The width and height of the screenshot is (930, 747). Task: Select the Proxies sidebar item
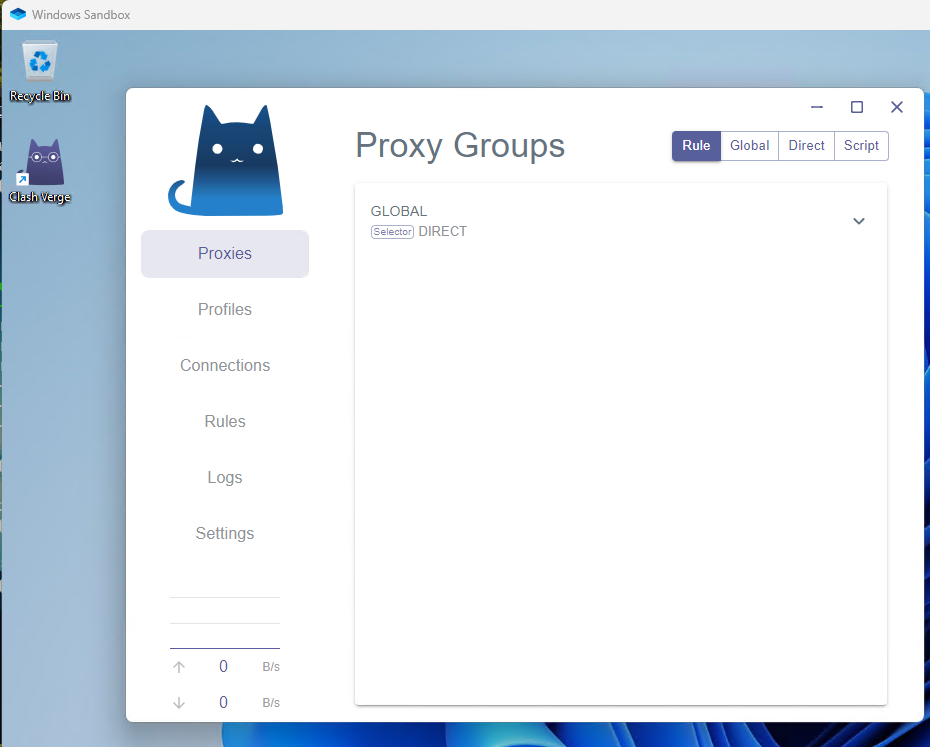tap(224, 253)
